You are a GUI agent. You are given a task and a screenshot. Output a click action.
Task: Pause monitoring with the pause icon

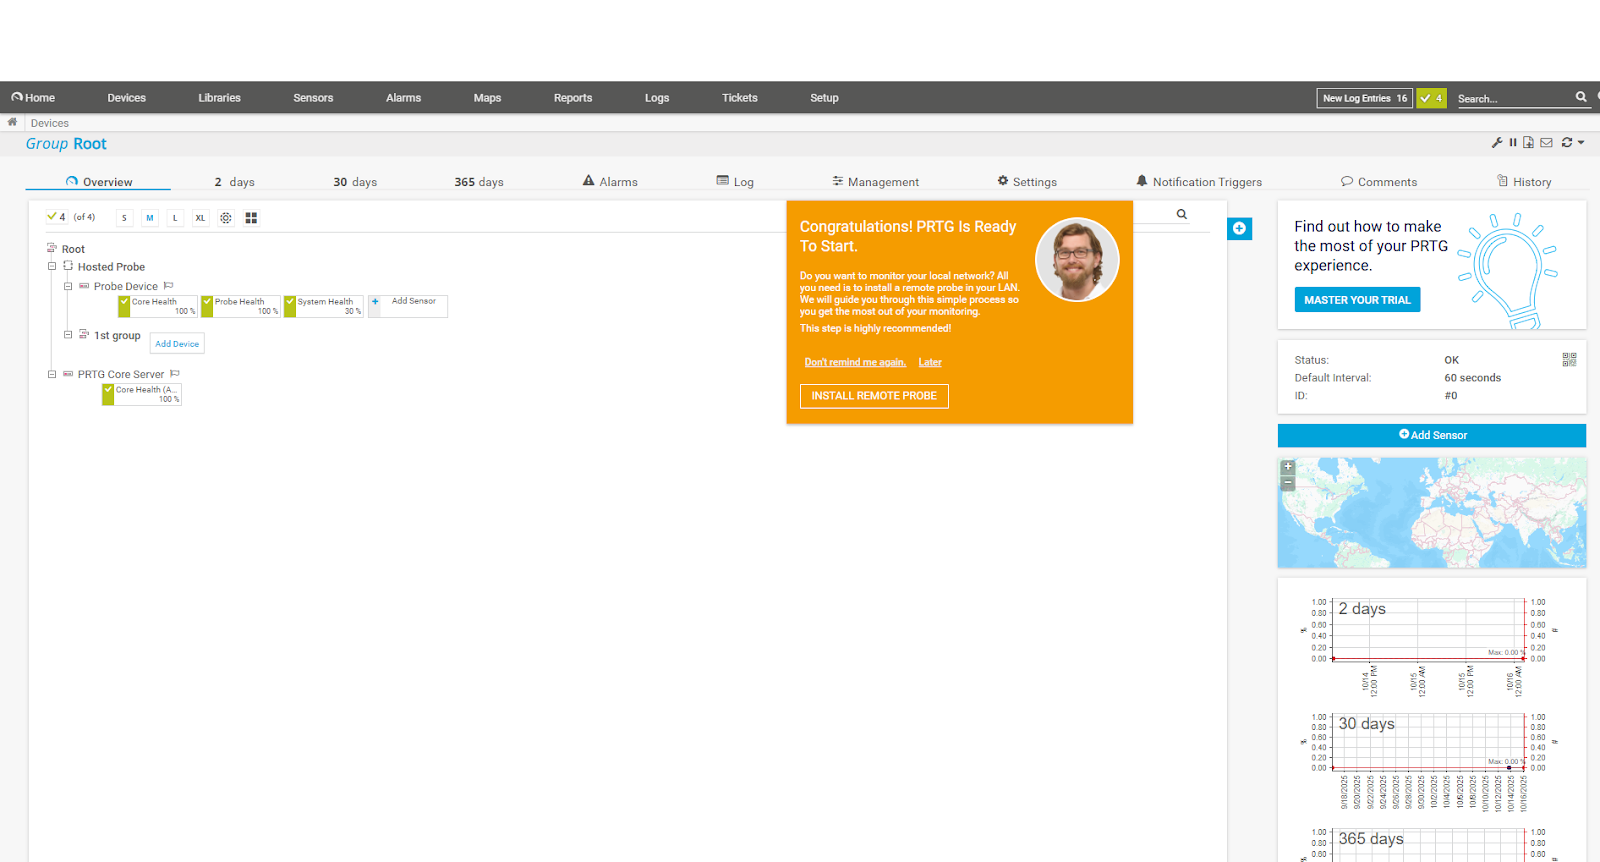click(1513, 143)
